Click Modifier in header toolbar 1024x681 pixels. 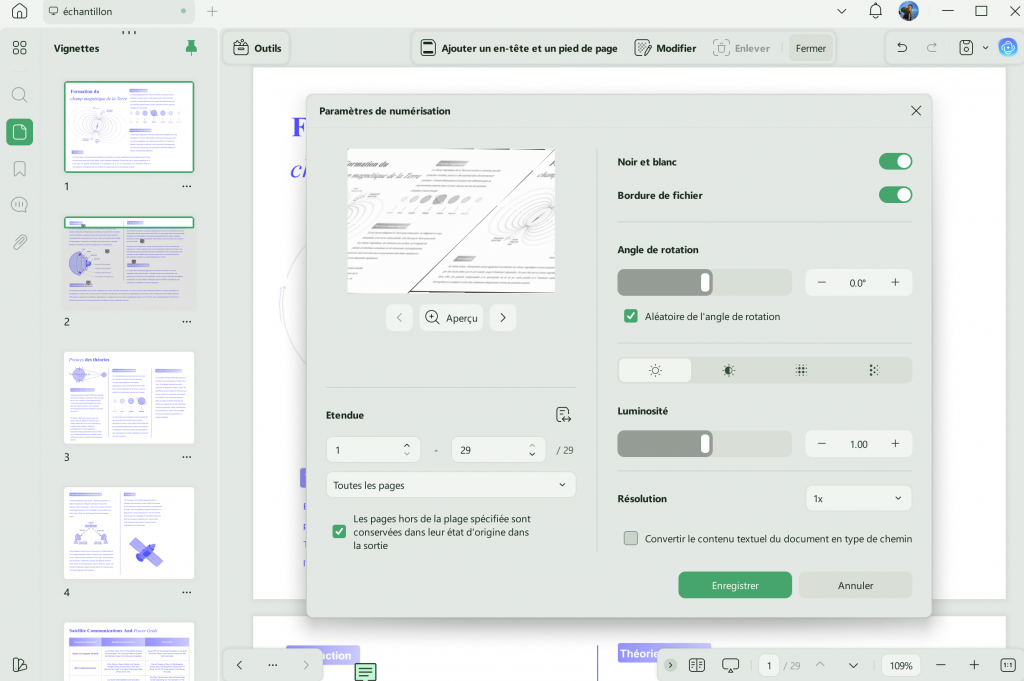click(665, 48)
